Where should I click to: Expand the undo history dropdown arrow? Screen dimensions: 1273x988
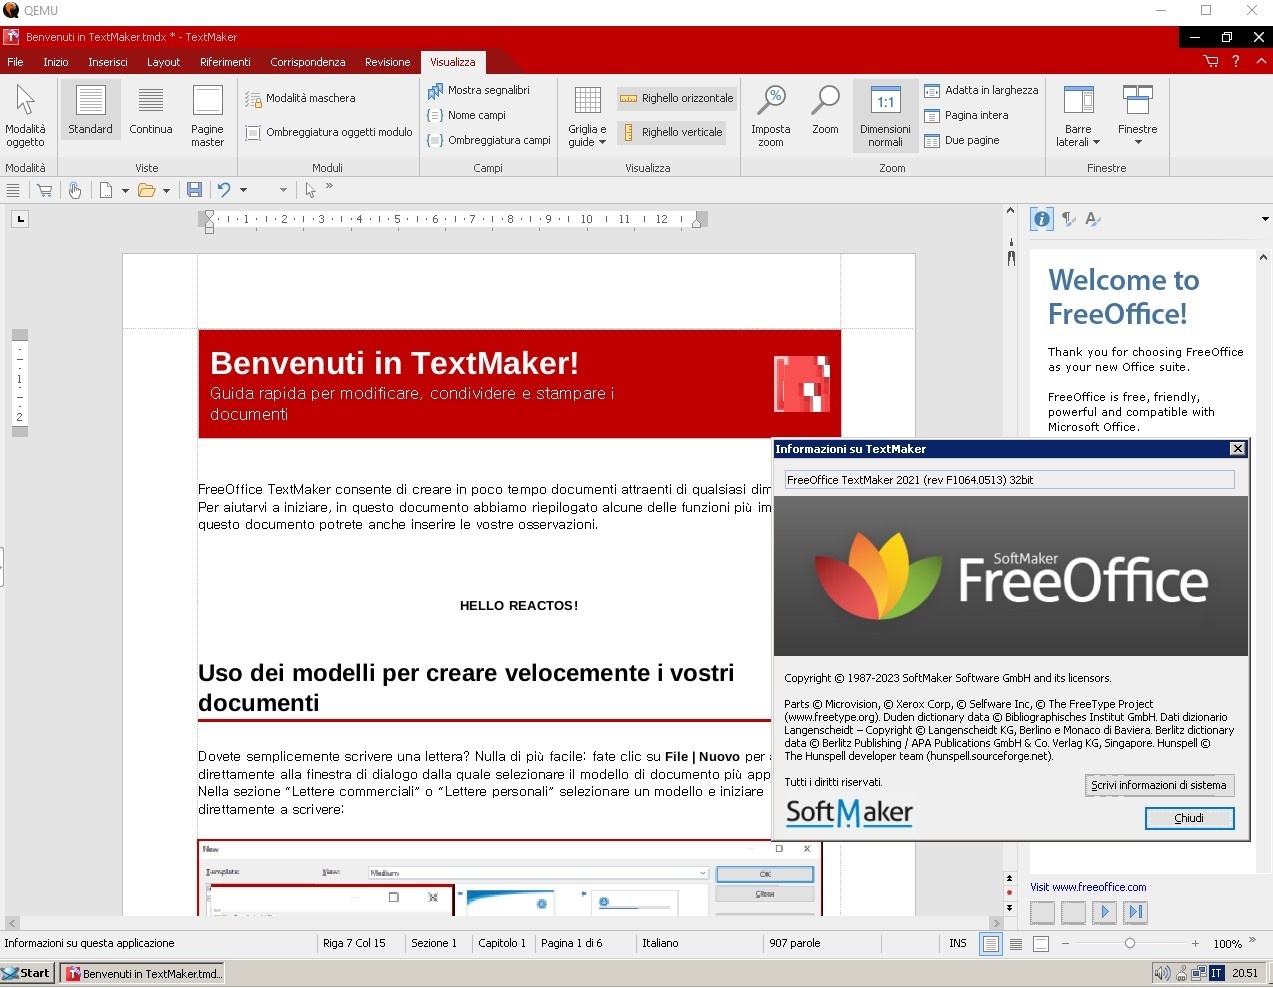[x=243, y=190]
